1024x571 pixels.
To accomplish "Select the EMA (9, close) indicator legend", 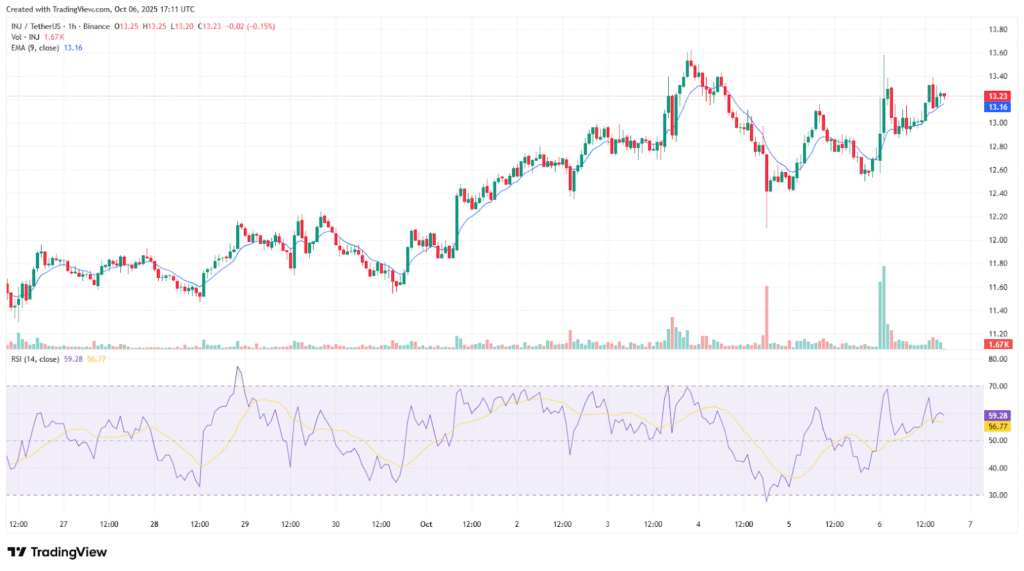I will [36, 45].
